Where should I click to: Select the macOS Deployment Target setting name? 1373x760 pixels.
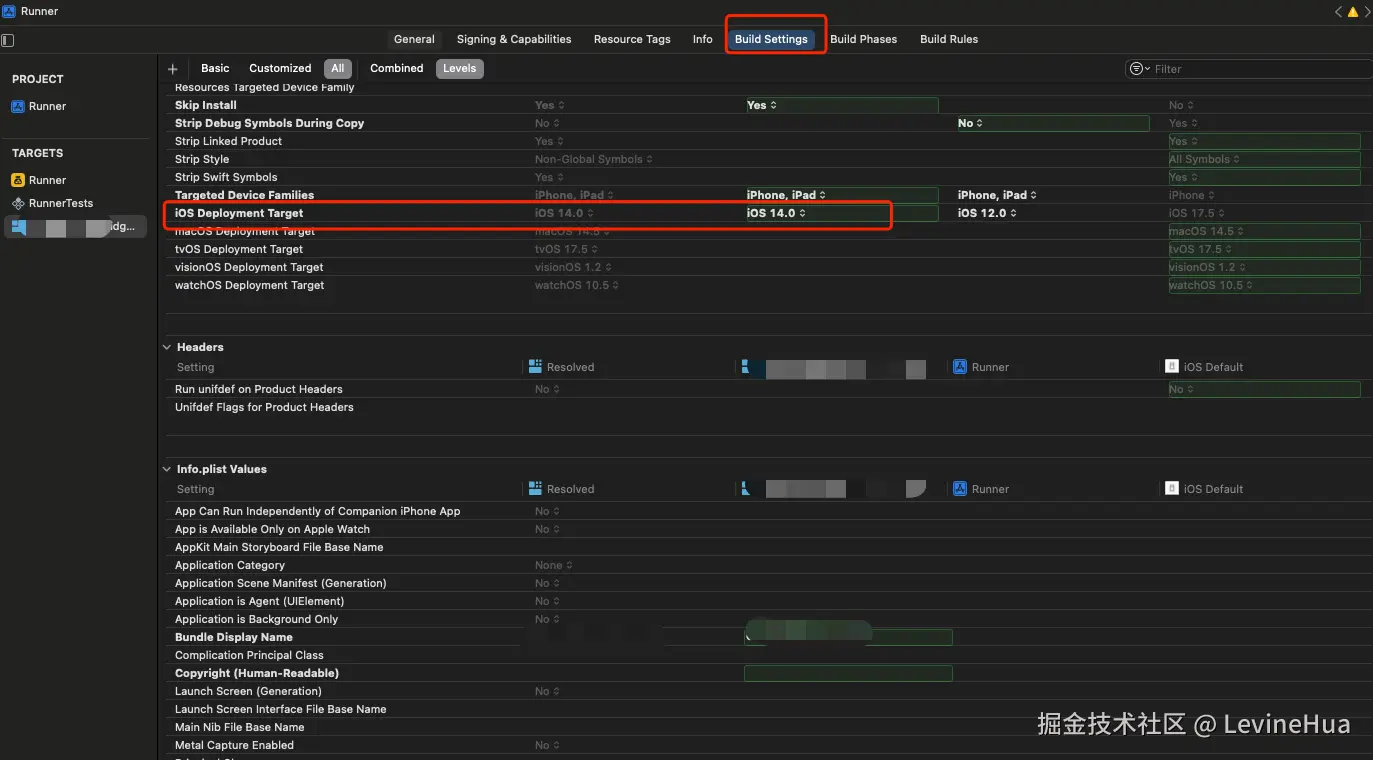tap(245, 231)
